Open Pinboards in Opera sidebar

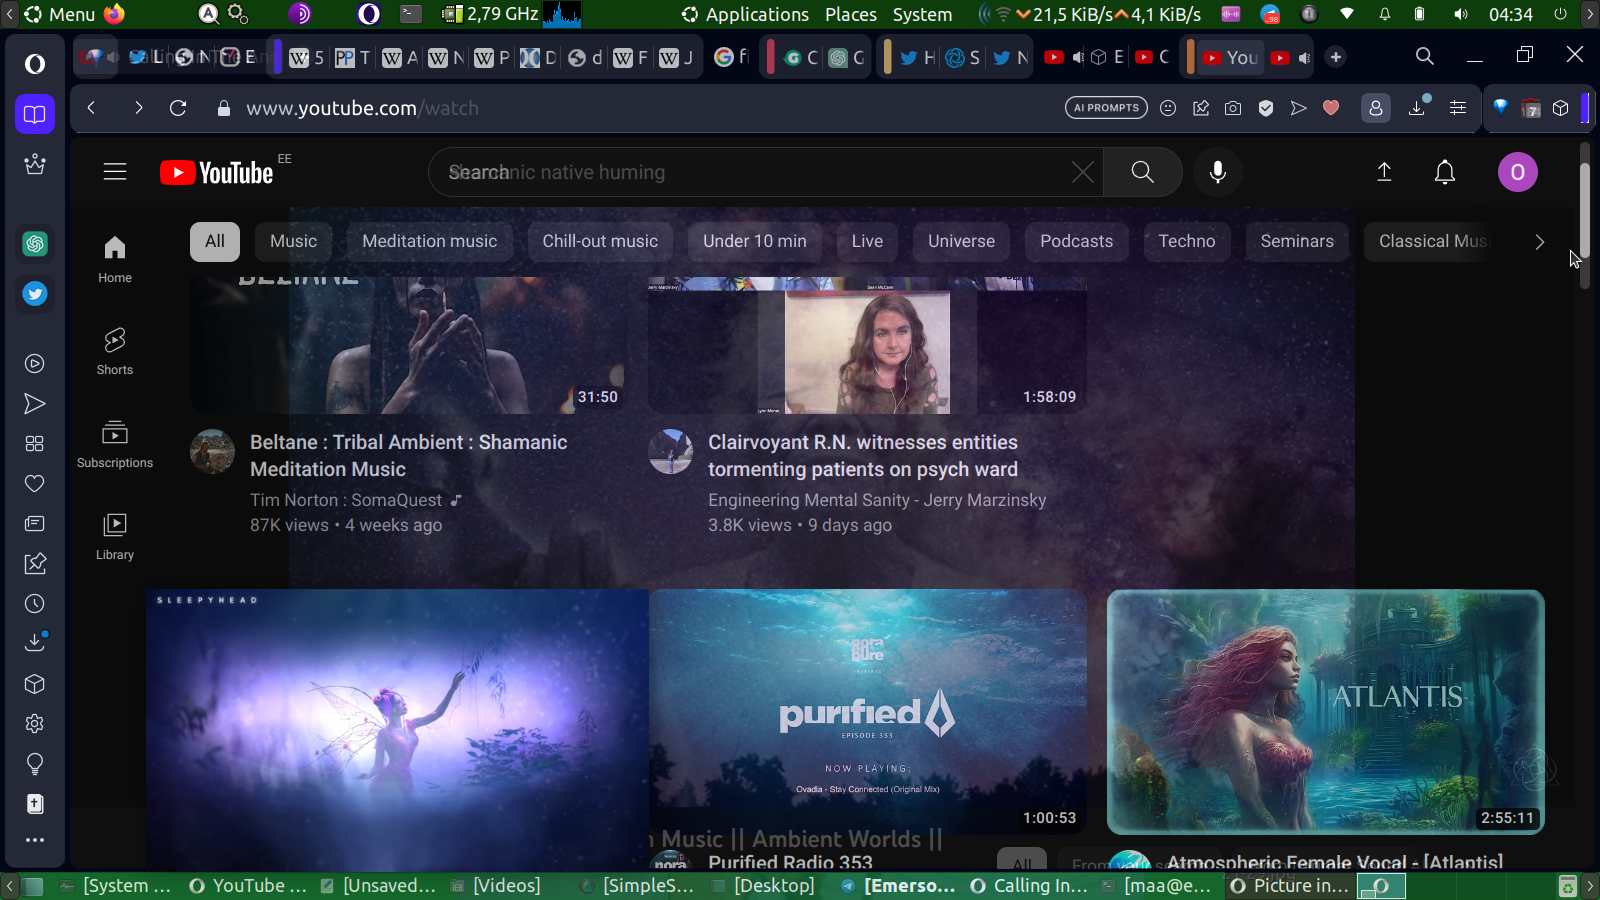tap(35, 564)
